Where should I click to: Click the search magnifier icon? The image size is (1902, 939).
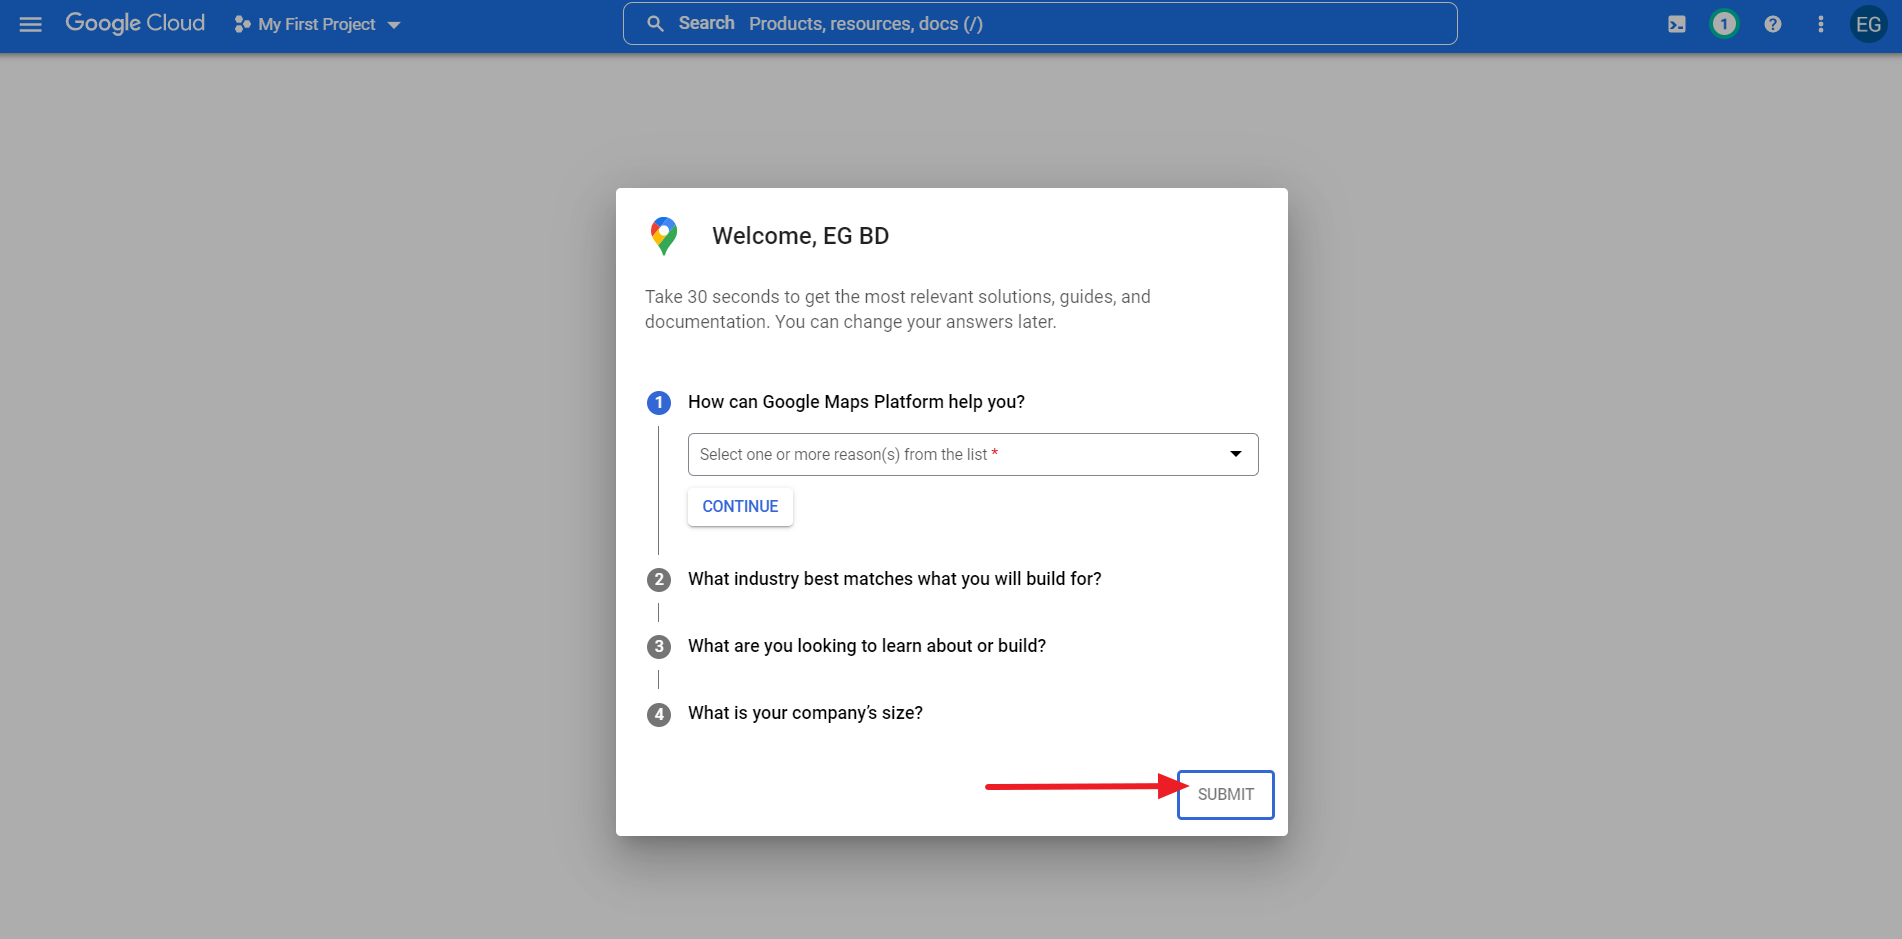coord(655,24)
